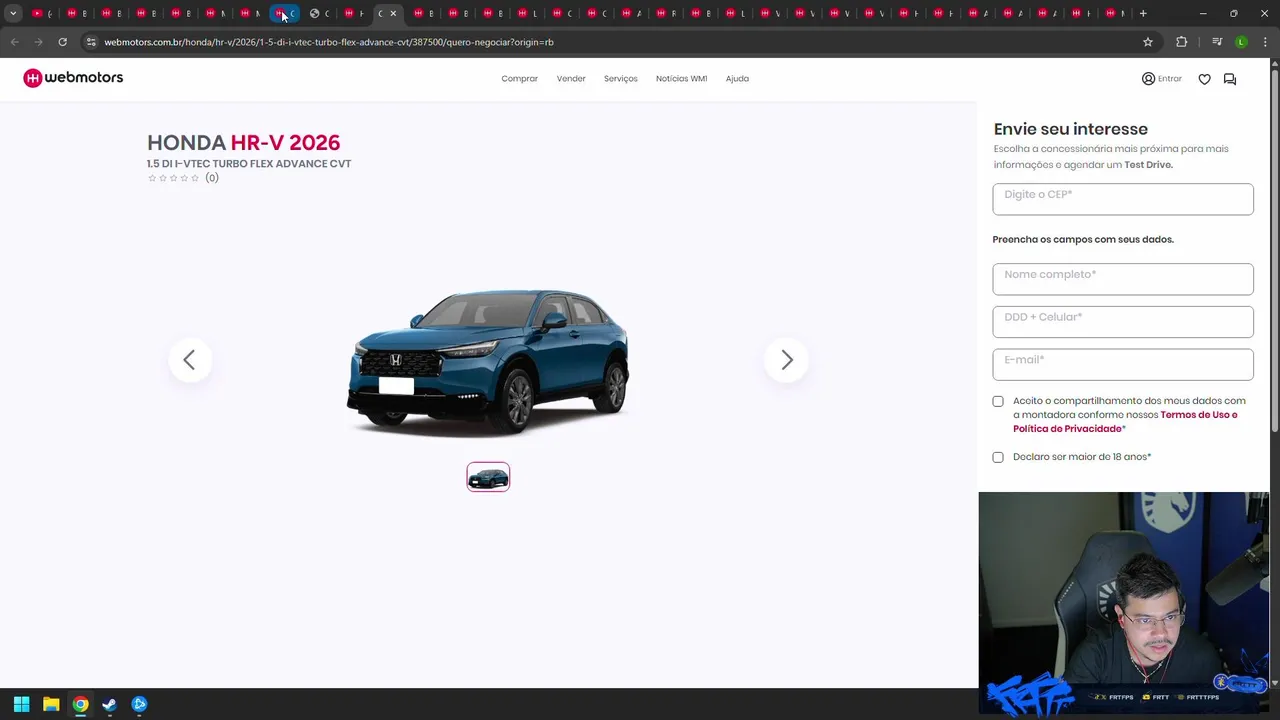Screen dimensions: 1280x720
Task: Click the 1.5 DI I-VTEC TURBO FLEX ADVANCE CVT subtitle
Action: tap(249, 164)
